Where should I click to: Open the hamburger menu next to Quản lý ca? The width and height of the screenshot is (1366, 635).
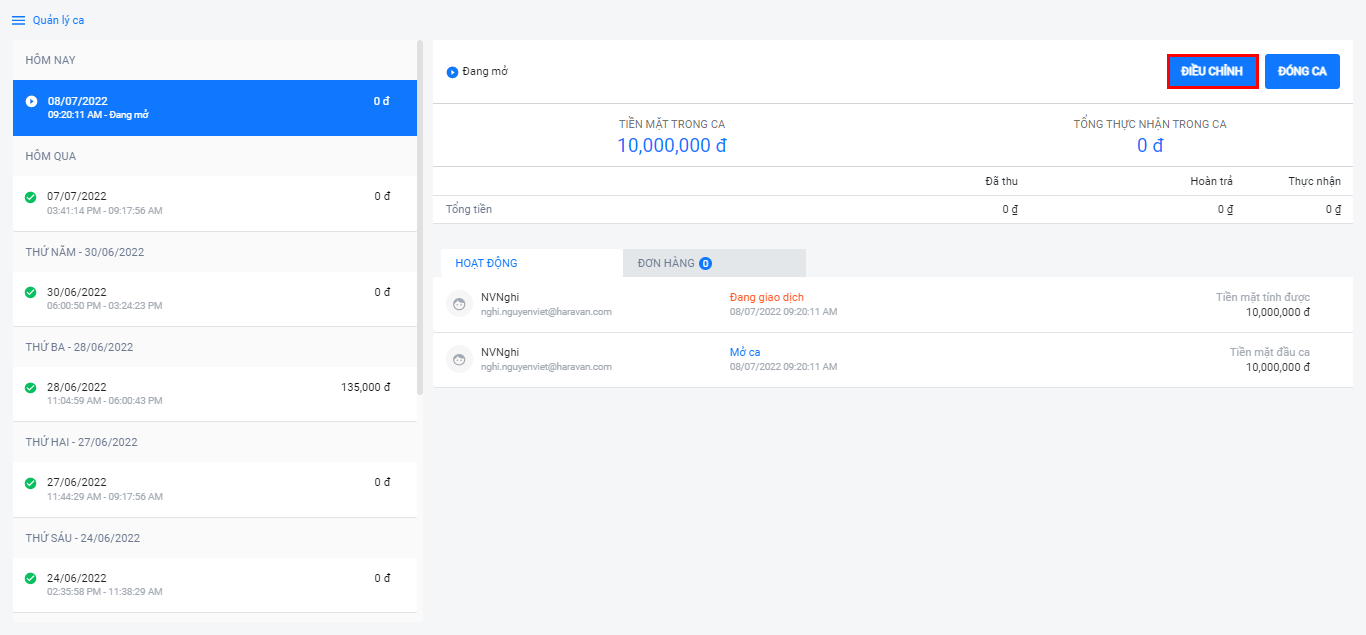(x=18, y=20)
